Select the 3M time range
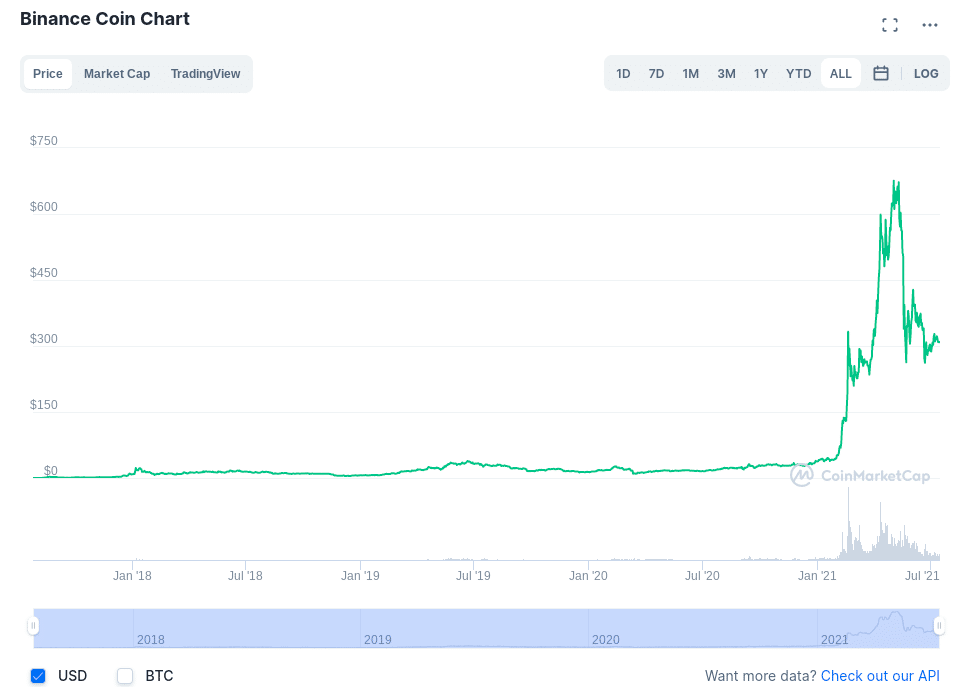This screenshot has width=970, height=698. [726, 74]
